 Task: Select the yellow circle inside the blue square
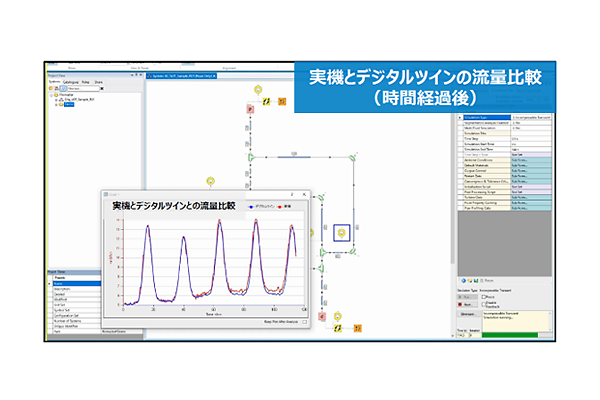[x=342, y=233]
